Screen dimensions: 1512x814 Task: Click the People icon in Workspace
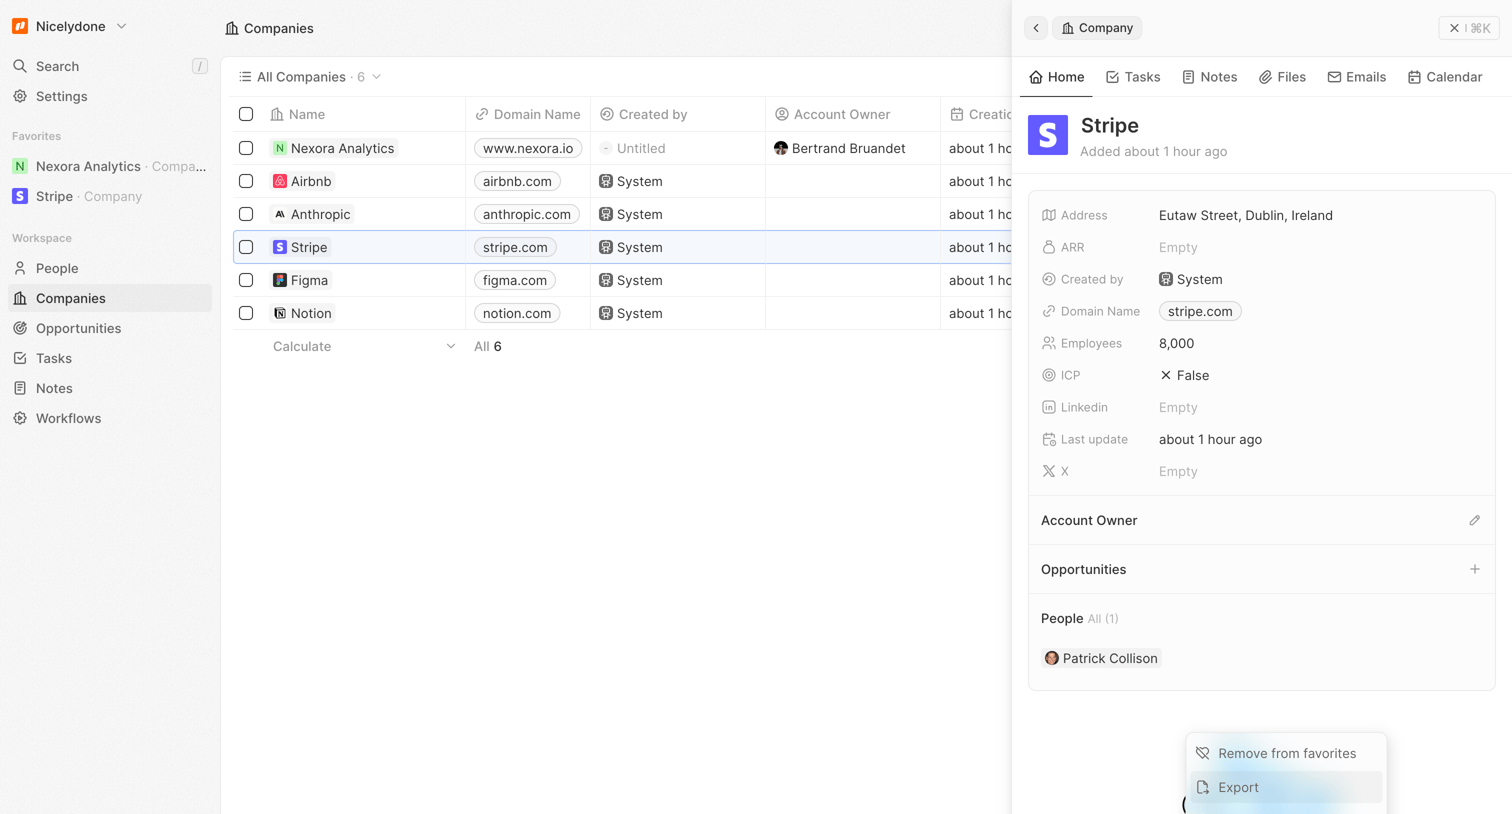[x=20, y=268]
